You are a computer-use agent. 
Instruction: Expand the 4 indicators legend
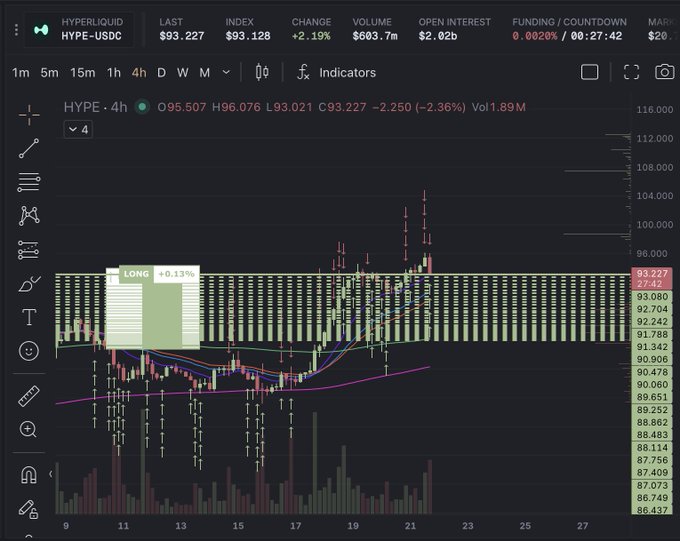78,129
